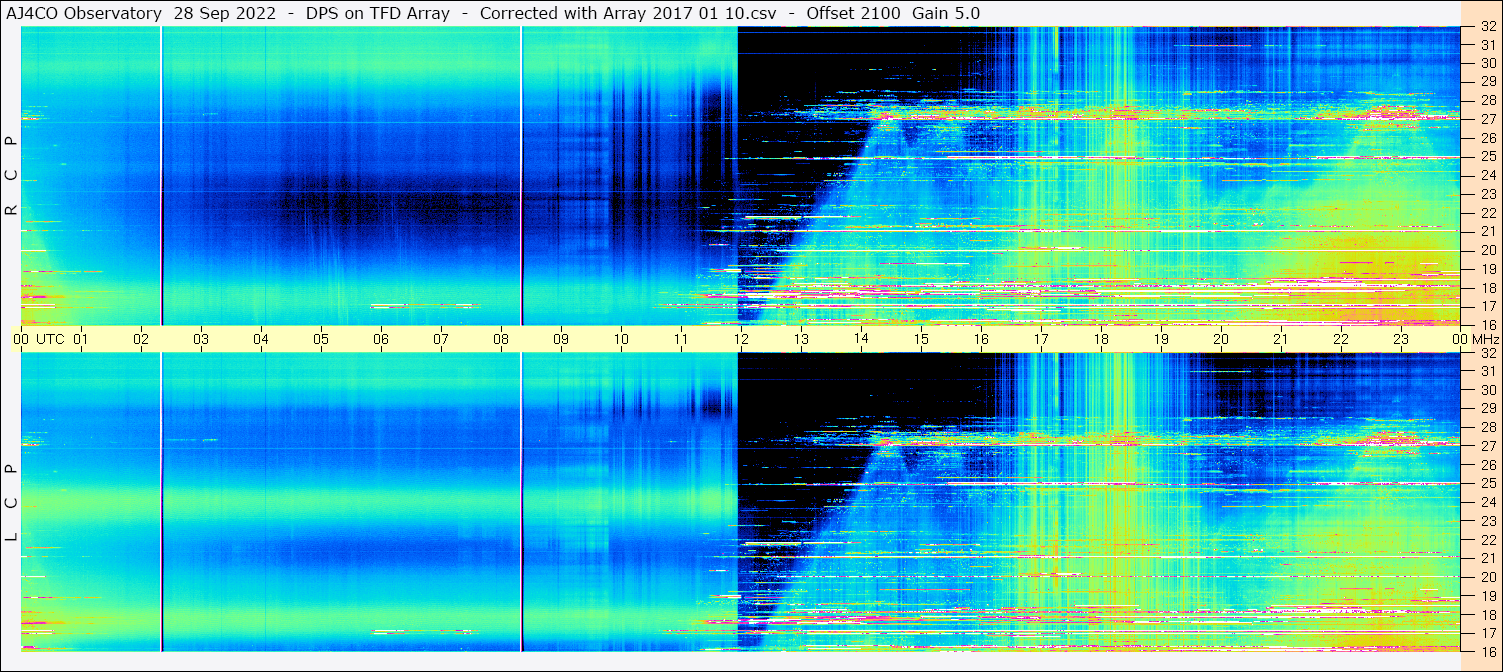Click the "MHz" label on the time axis
This screenshot has height=672, width=1503.
coord(1484,339)
